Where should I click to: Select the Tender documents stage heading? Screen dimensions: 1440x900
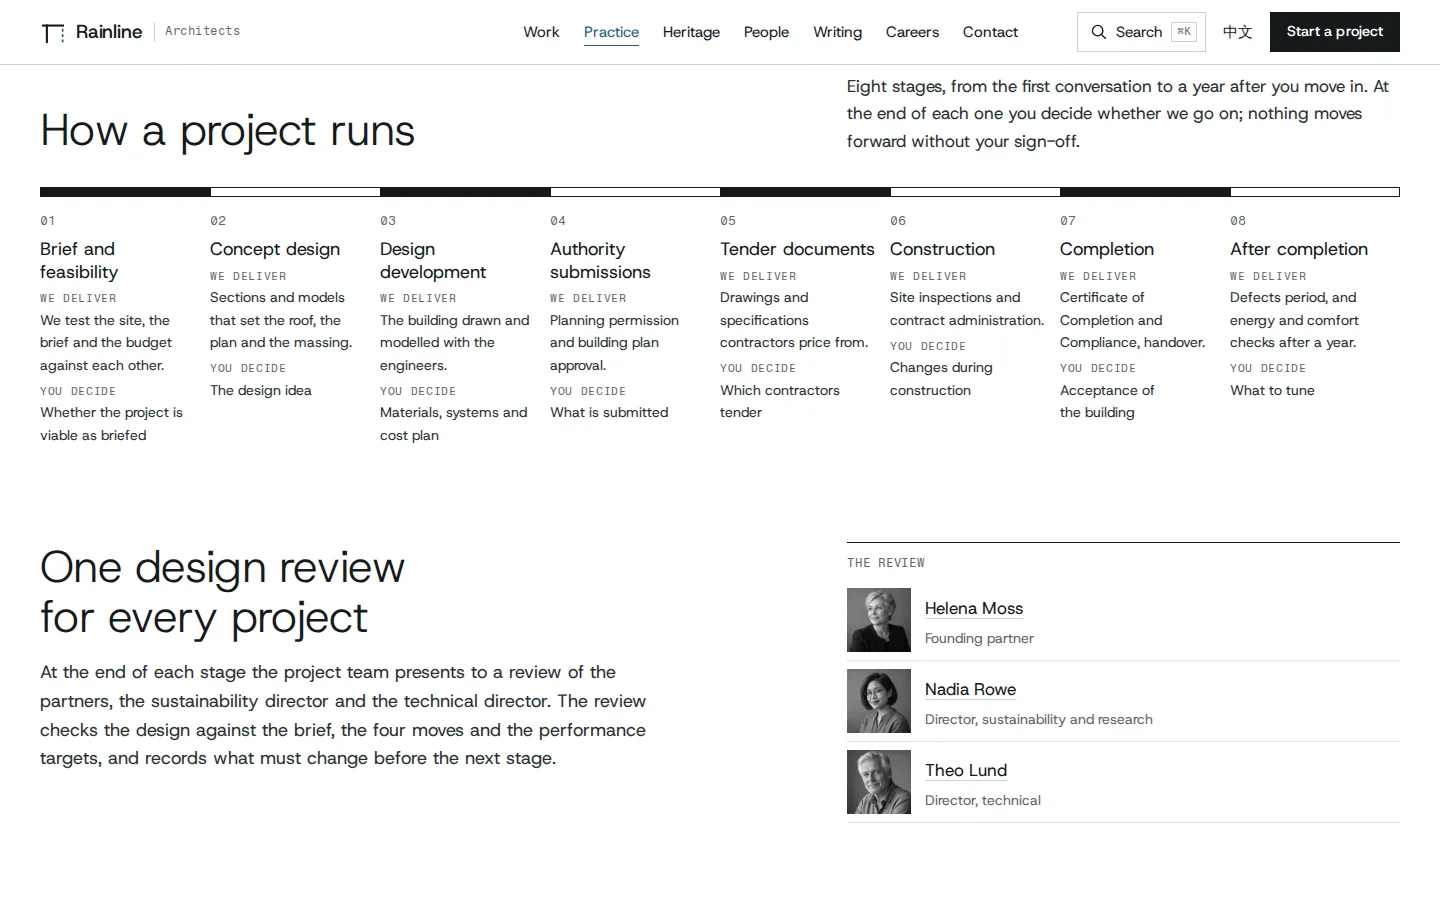[797, 249]
